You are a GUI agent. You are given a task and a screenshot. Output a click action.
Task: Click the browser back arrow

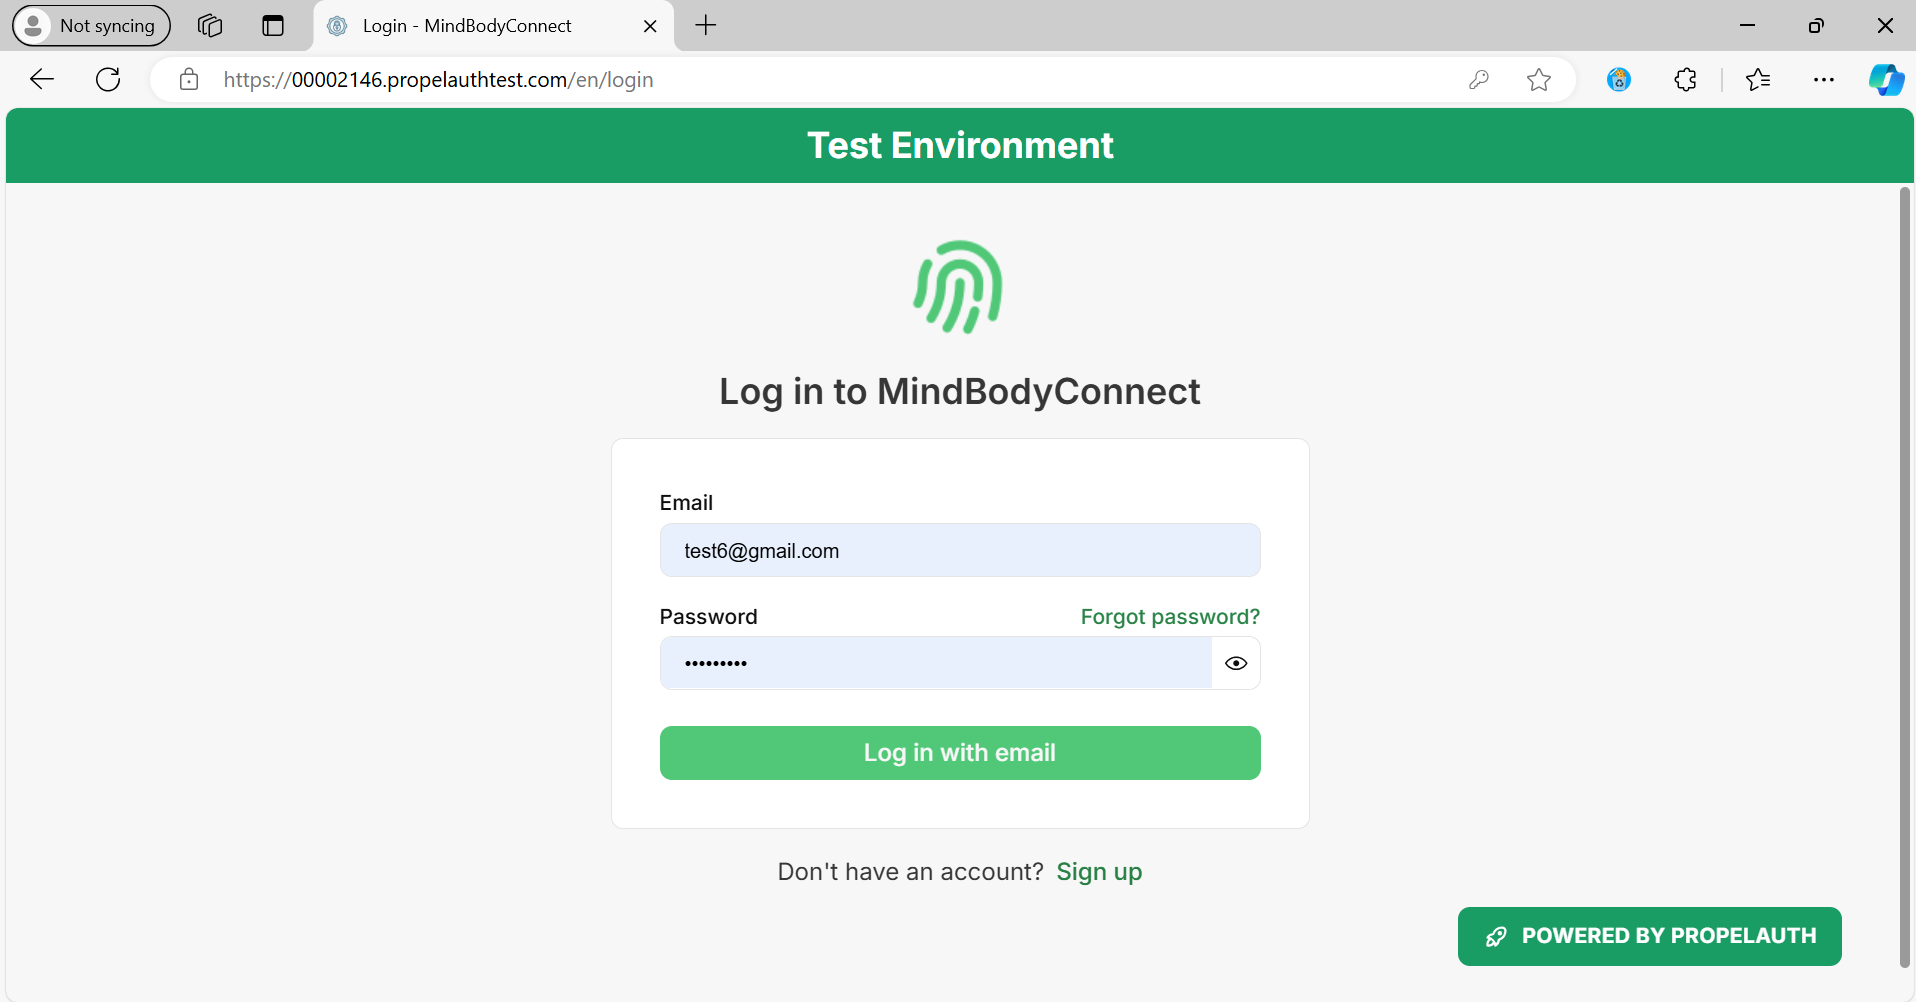(42, 80)
